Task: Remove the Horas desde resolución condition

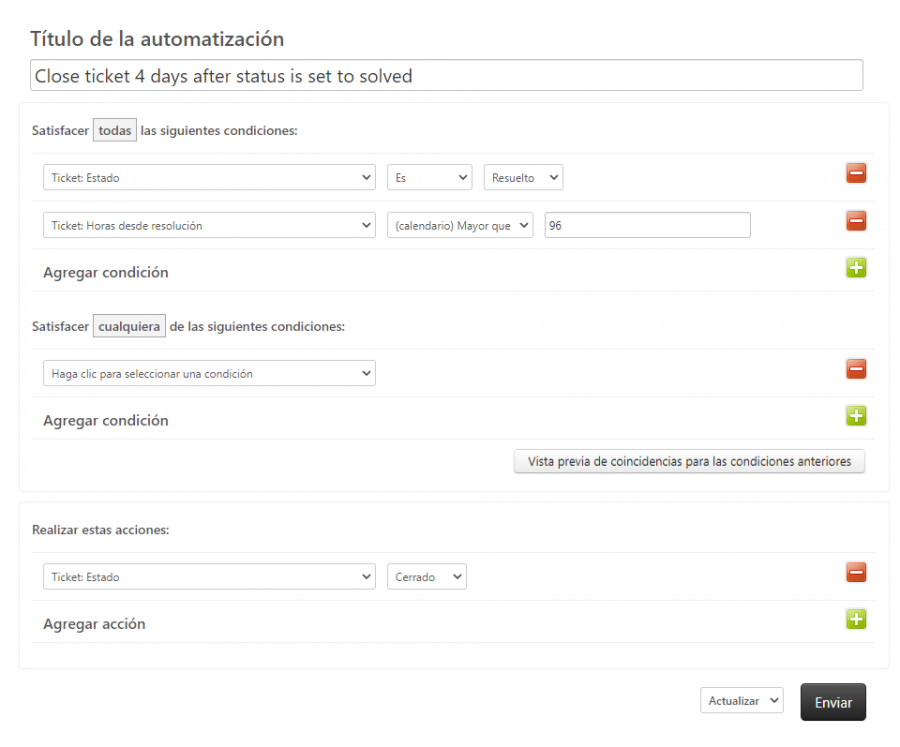Action: point(856,222)
